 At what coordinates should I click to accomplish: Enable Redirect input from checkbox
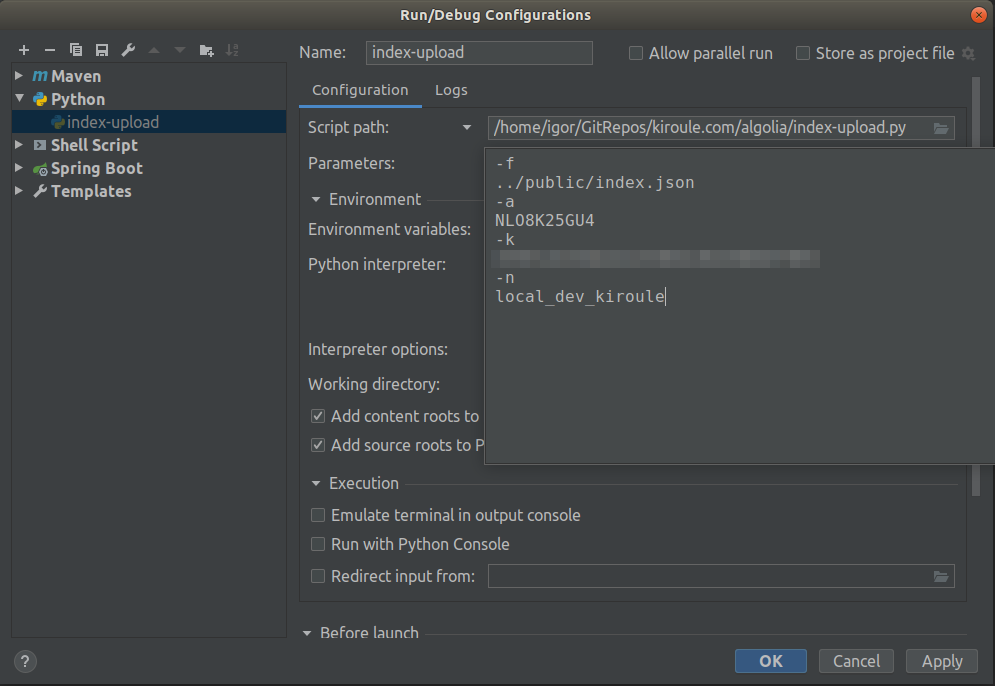pos(318,576)
